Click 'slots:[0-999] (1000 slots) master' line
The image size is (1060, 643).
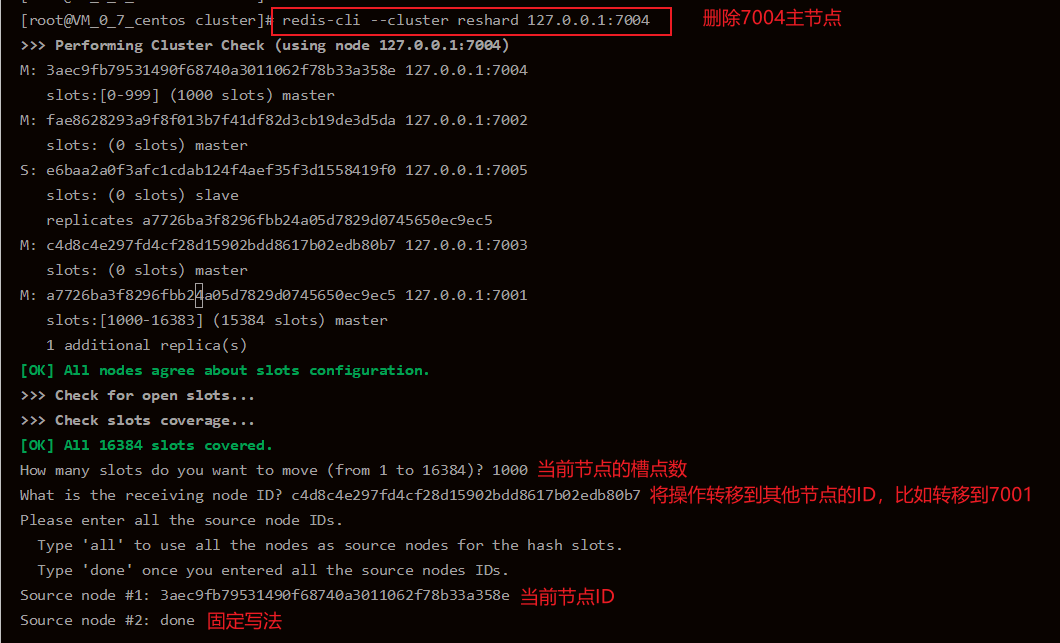point(191,95)
